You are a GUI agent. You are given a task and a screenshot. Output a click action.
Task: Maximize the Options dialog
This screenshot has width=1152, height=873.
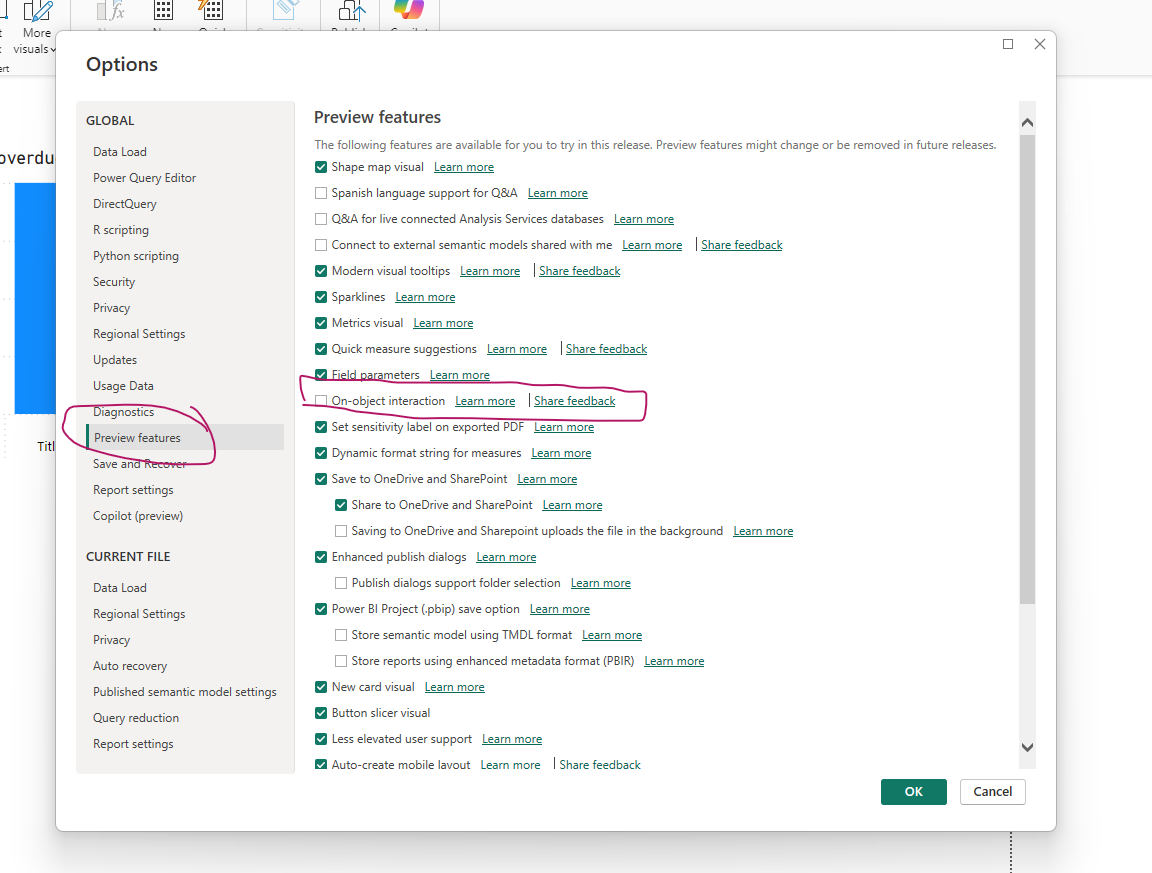pos(1008,44)
